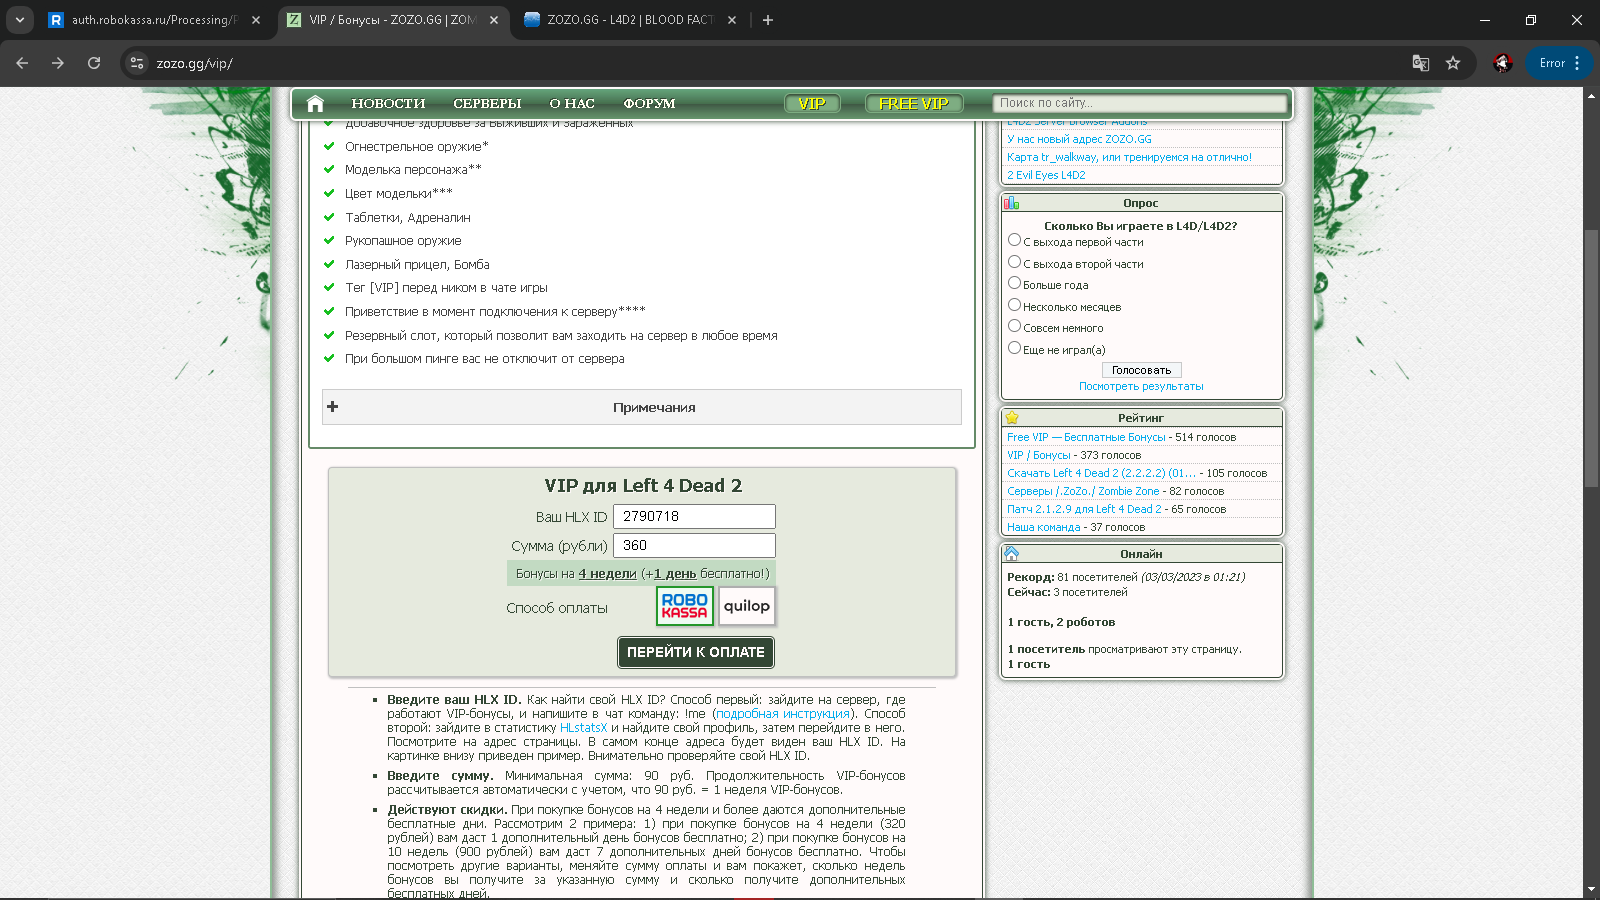The width and height of the screenshot is (1600, 900).
Task: Choose the Robokassa payment method
Action: pyautogui.click(x=685, y=606)
